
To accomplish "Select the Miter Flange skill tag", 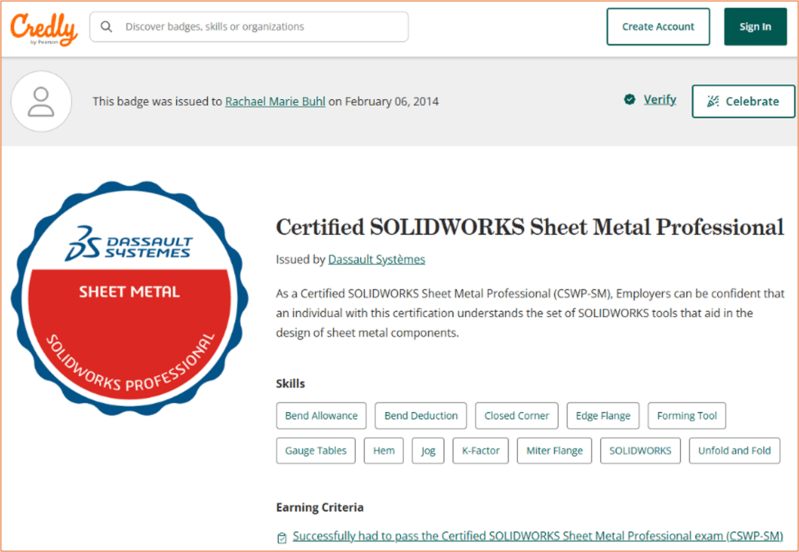I will pyautogui.click(x=554, y=451).
